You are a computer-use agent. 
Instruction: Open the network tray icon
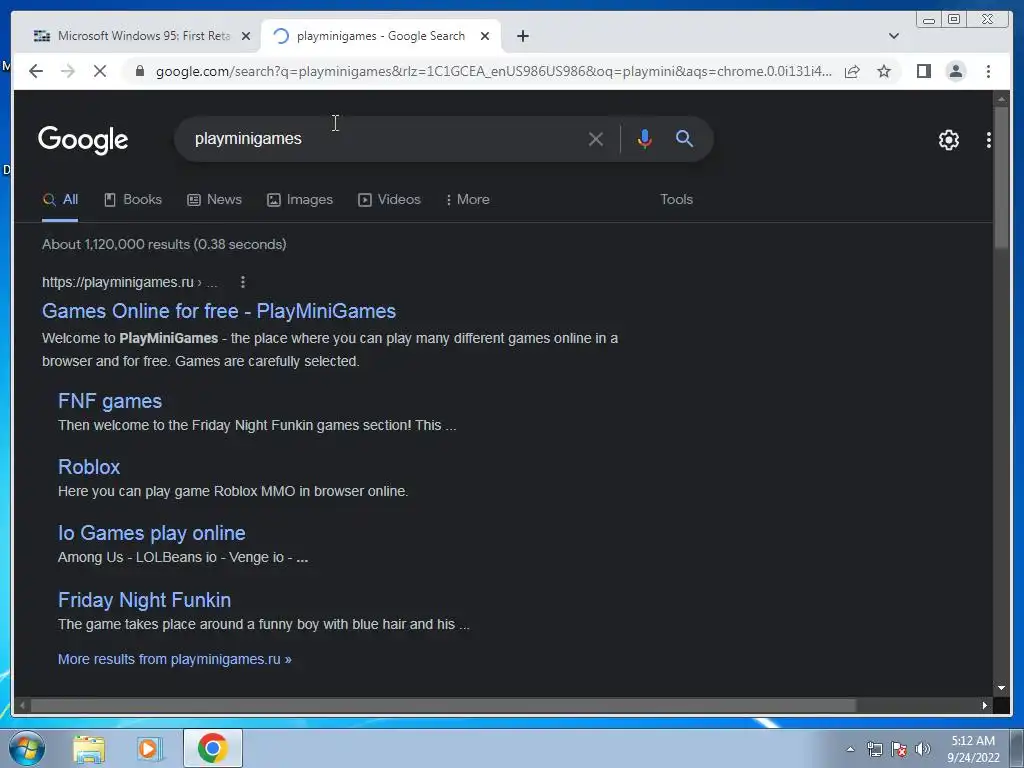pos(874,749)
